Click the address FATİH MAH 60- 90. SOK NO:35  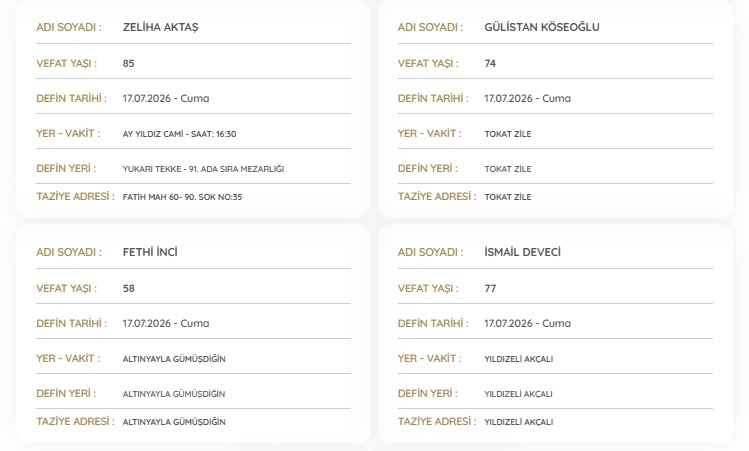[182, 197]
